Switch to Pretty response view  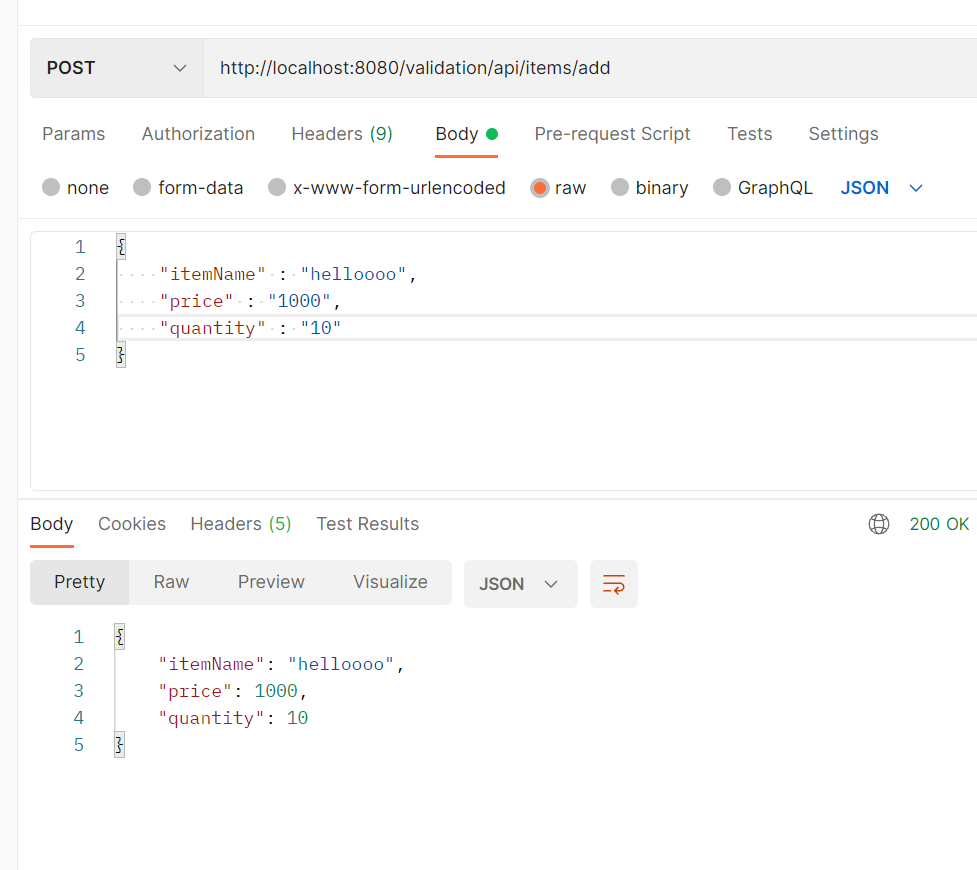80,582
